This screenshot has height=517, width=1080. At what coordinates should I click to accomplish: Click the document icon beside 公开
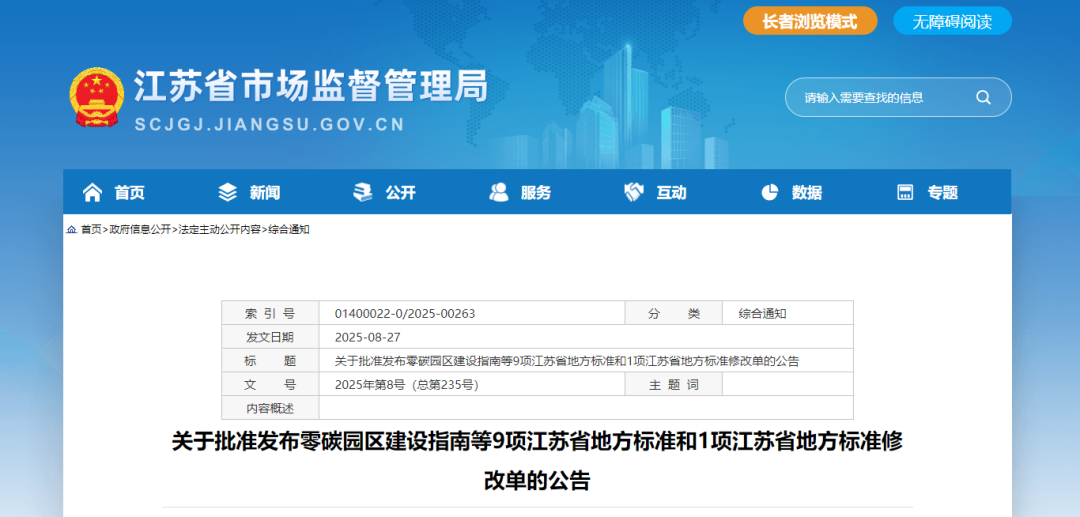(x=362, y=192)
